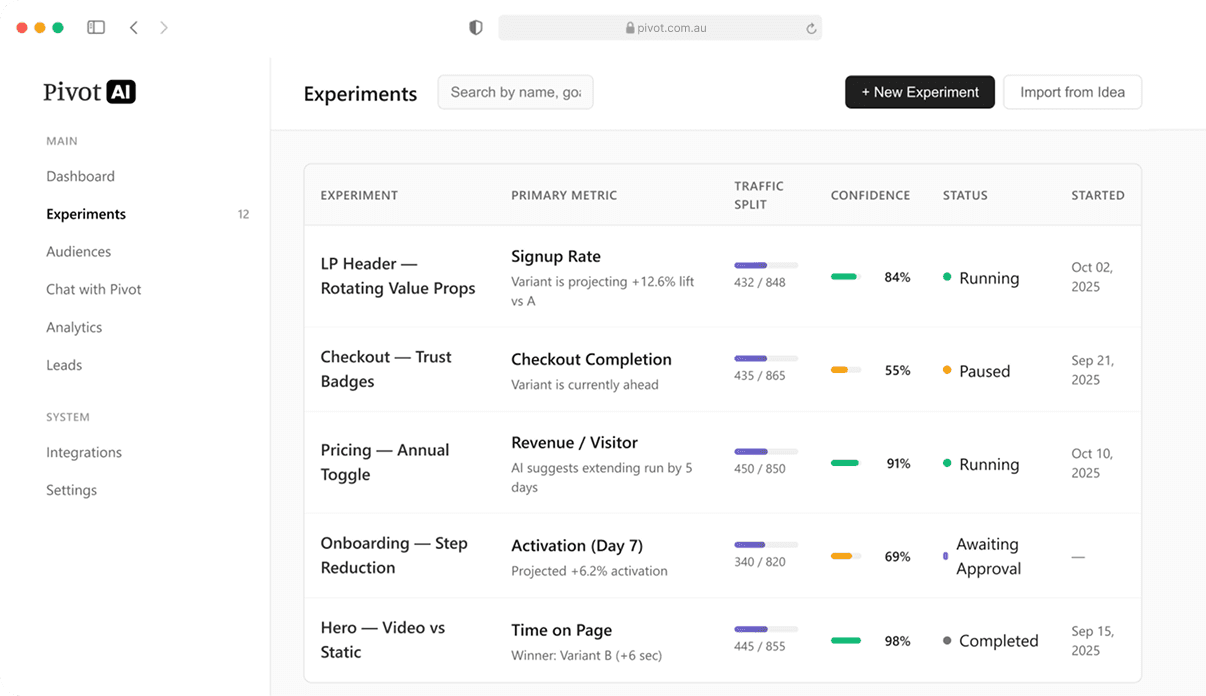Open the Pricing — Annual Toggle experiment
Image resolution: width=1206 pixels, height=696 pixels.
pyautogui.click(x=384, y=462)
